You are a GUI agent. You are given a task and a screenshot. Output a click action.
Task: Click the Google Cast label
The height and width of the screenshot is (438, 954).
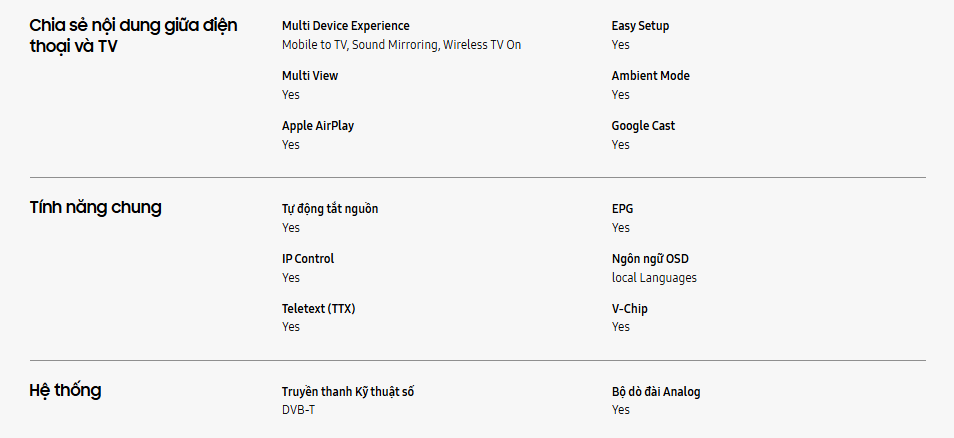tap(643, 126)
